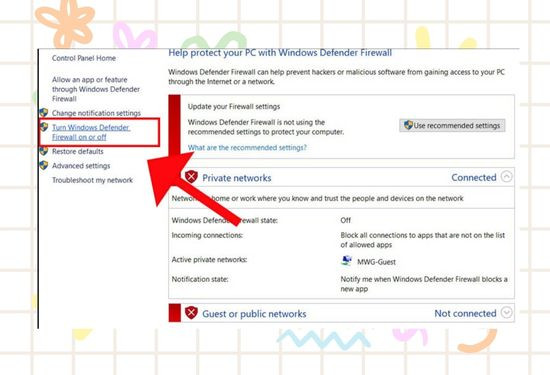This screenshot has width=550, height=375.
Task: Click red shield icon next to Guest or public networks
Action: pos(191,313)
